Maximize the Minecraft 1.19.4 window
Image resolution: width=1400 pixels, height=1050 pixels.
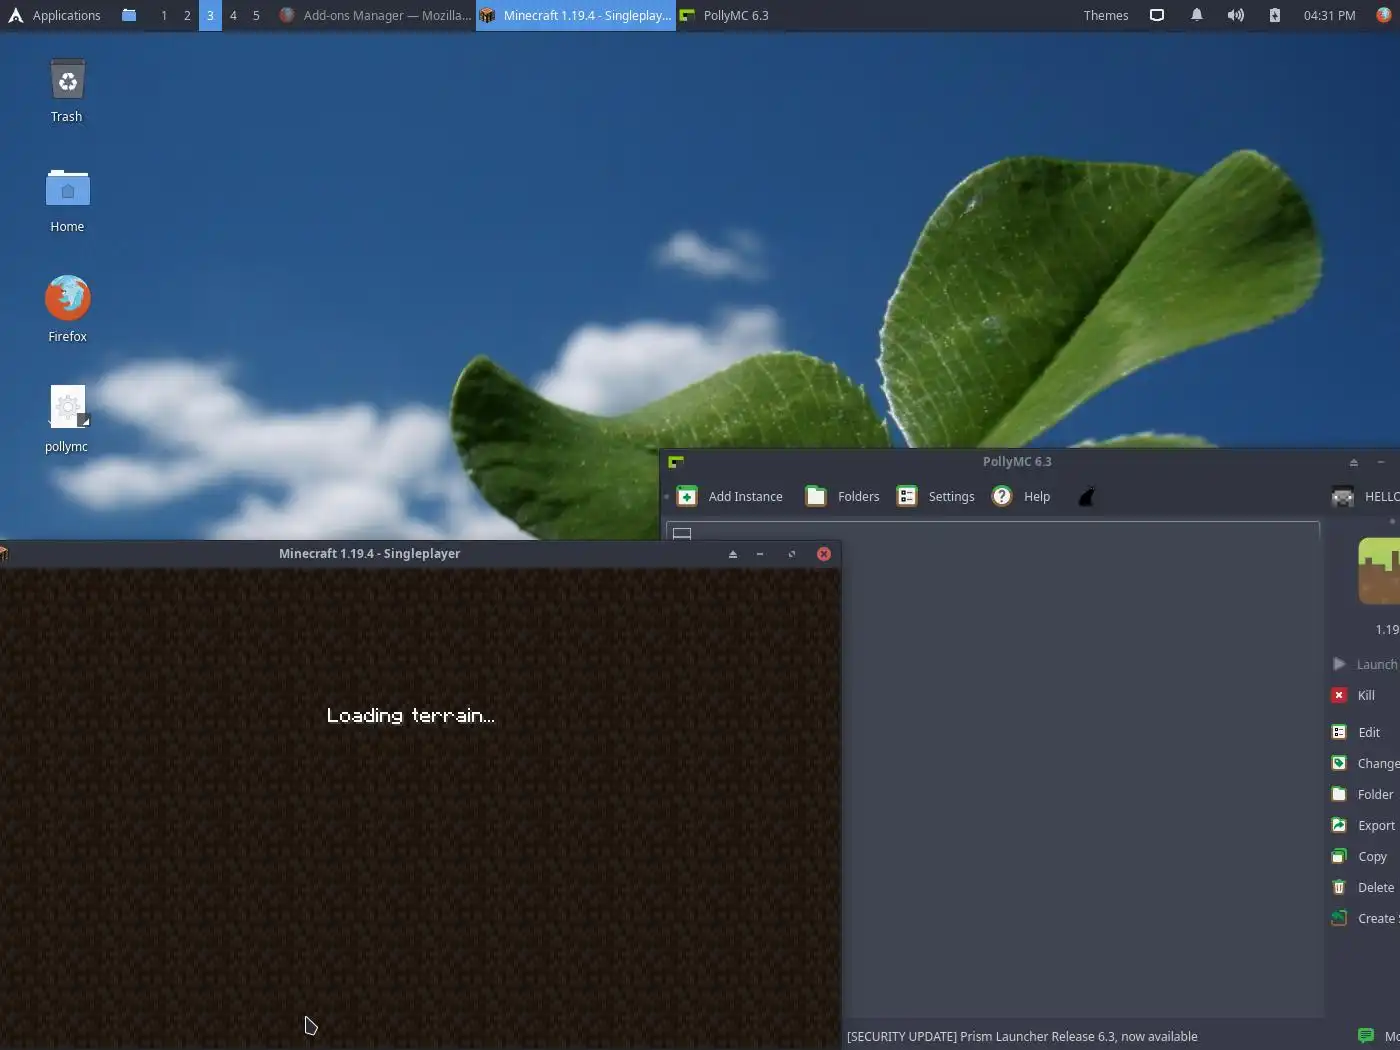pos(792,554)
